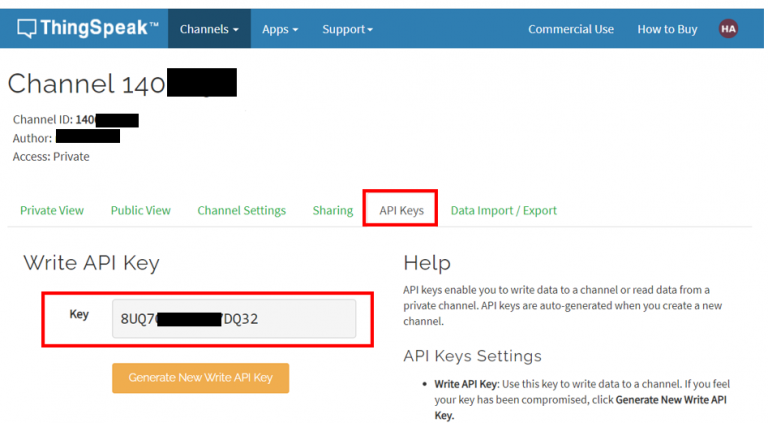Click inside the Write API Key field

(234, 319)
